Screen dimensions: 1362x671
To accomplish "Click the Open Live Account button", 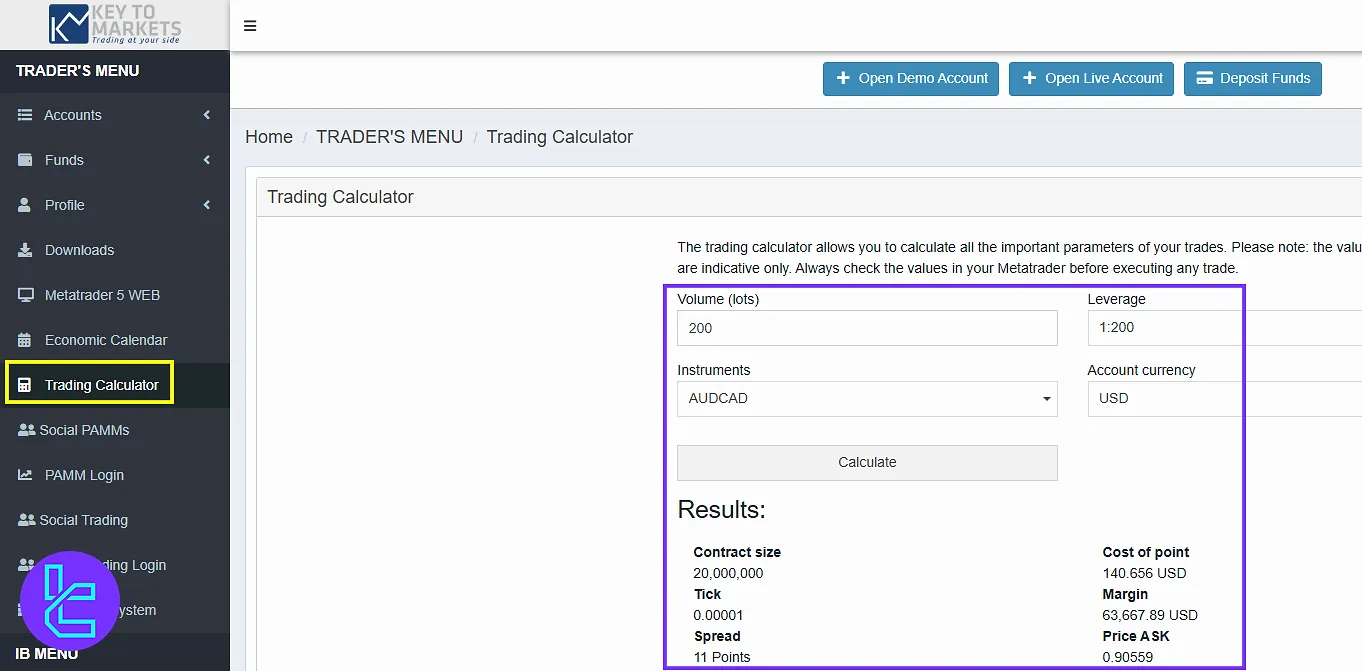I will [1092, 78].
